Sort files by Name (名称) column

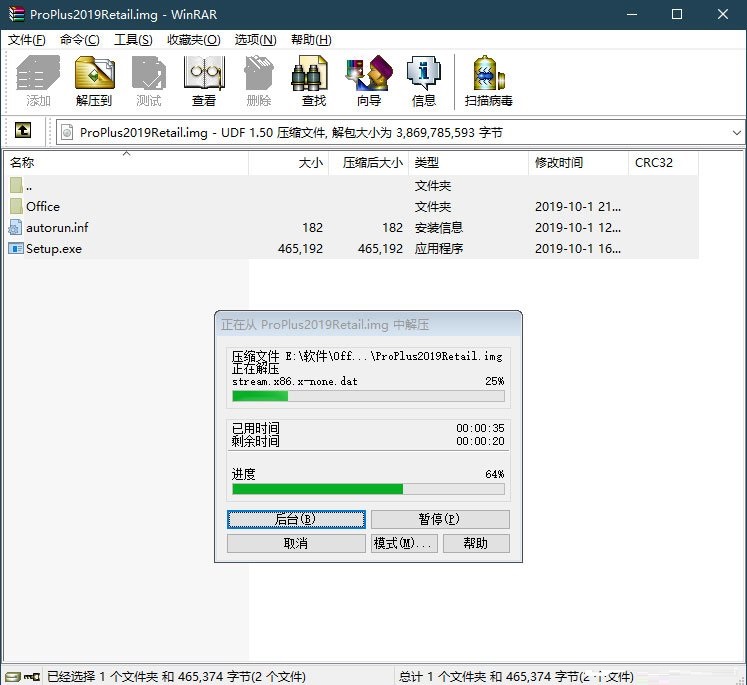click(126, 163)
